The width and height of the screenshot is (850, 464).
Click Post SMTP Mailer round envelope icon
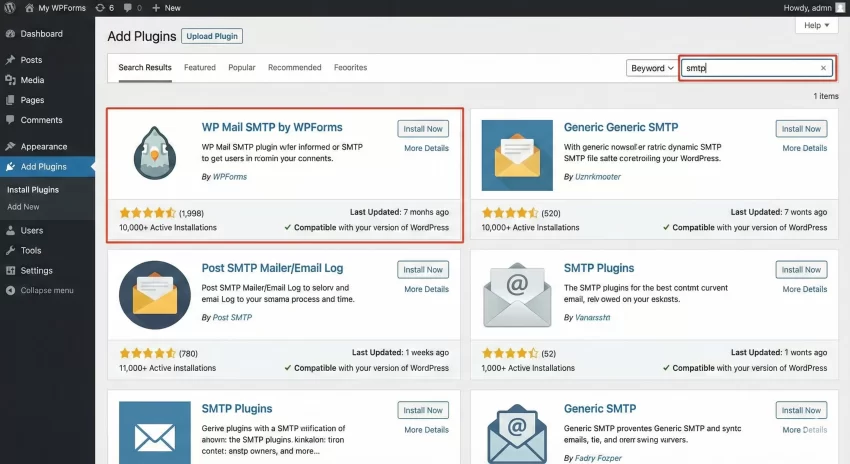[x=154, y=295]
